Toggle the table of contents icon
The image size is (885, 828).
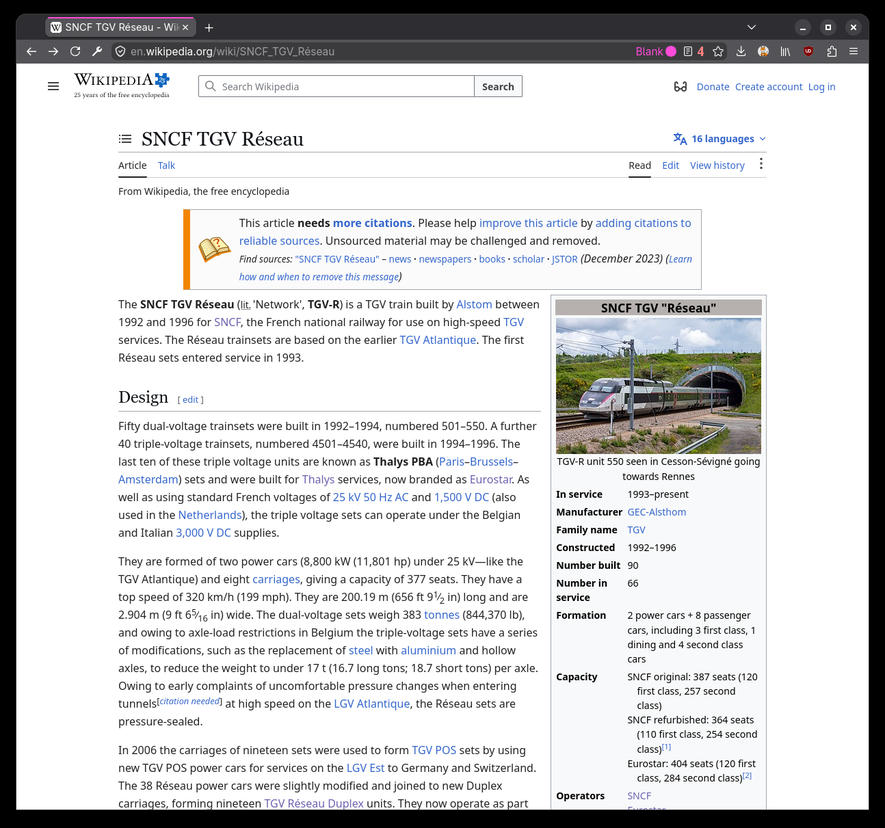(125, 139)
